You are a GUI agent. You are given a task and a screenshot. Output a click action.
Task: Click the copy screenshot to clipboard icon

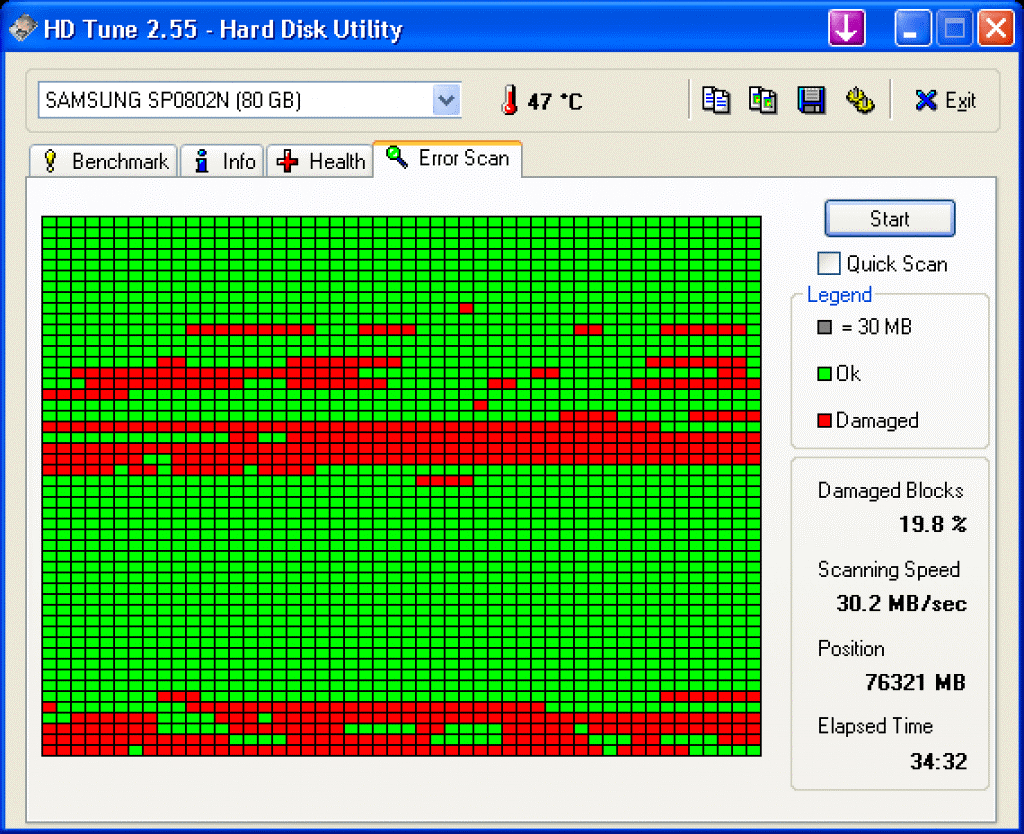click(763, 100)
